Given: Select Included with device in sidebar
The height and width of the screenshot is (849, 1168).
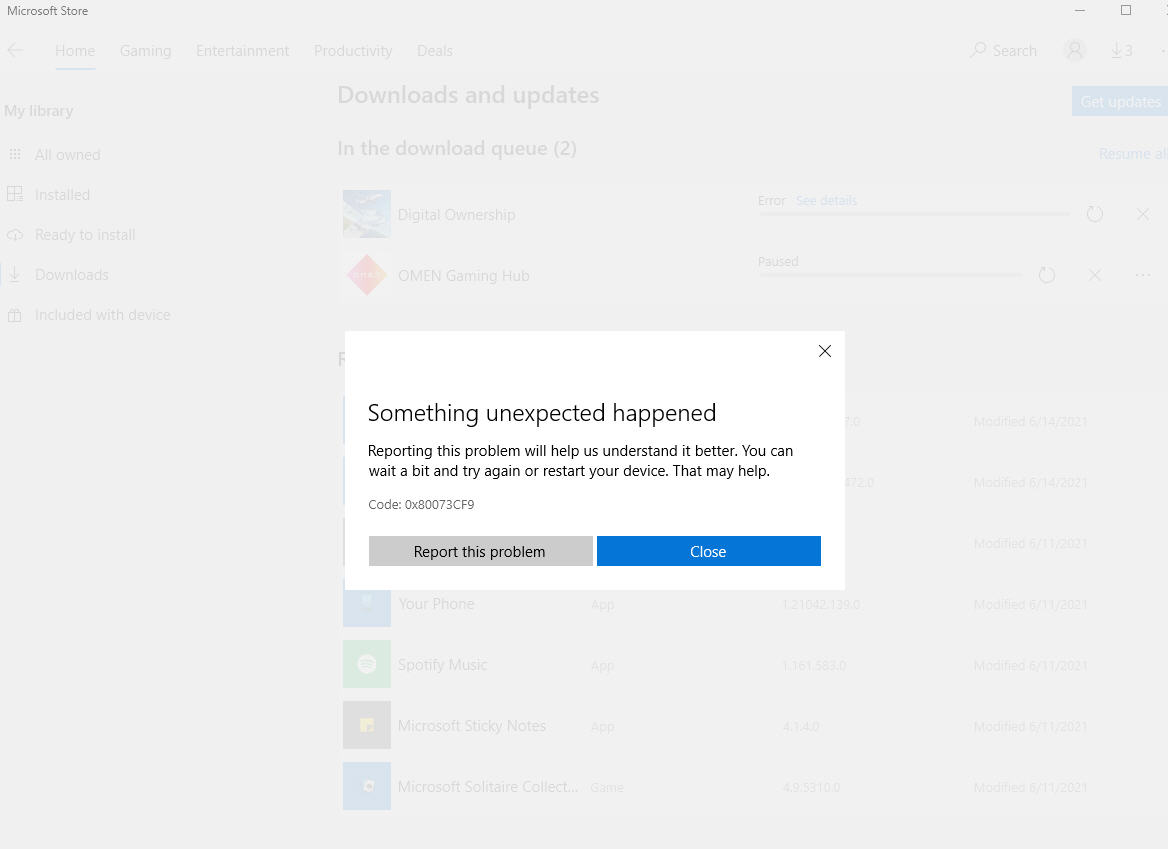Looking at the screenshot, I should pyautogui.click(x=103, y=315).
